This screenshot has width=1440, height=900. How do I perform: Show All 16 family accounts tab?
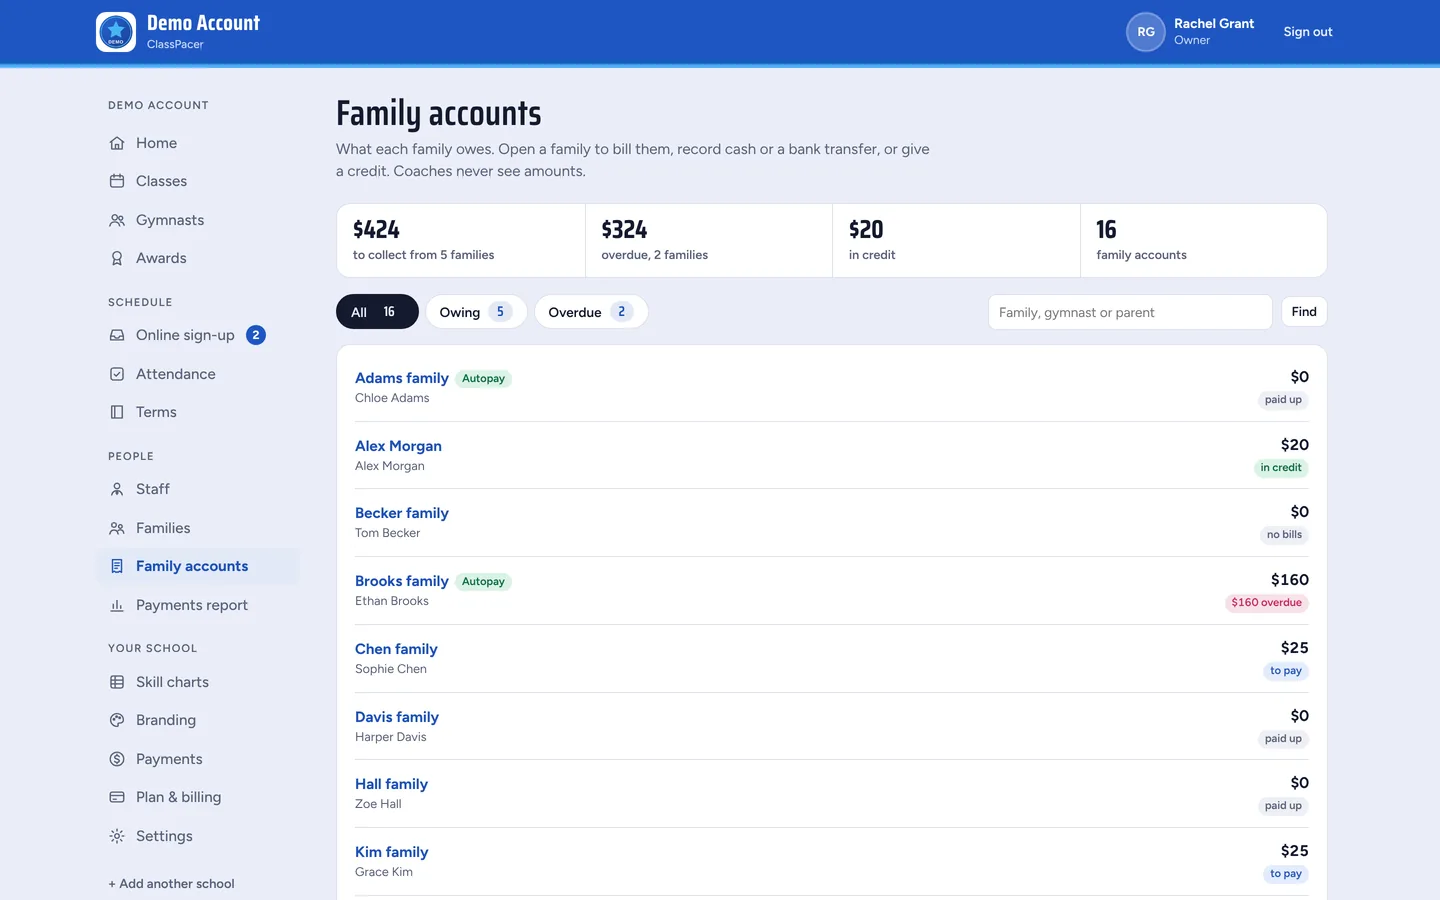coord(377,312)
